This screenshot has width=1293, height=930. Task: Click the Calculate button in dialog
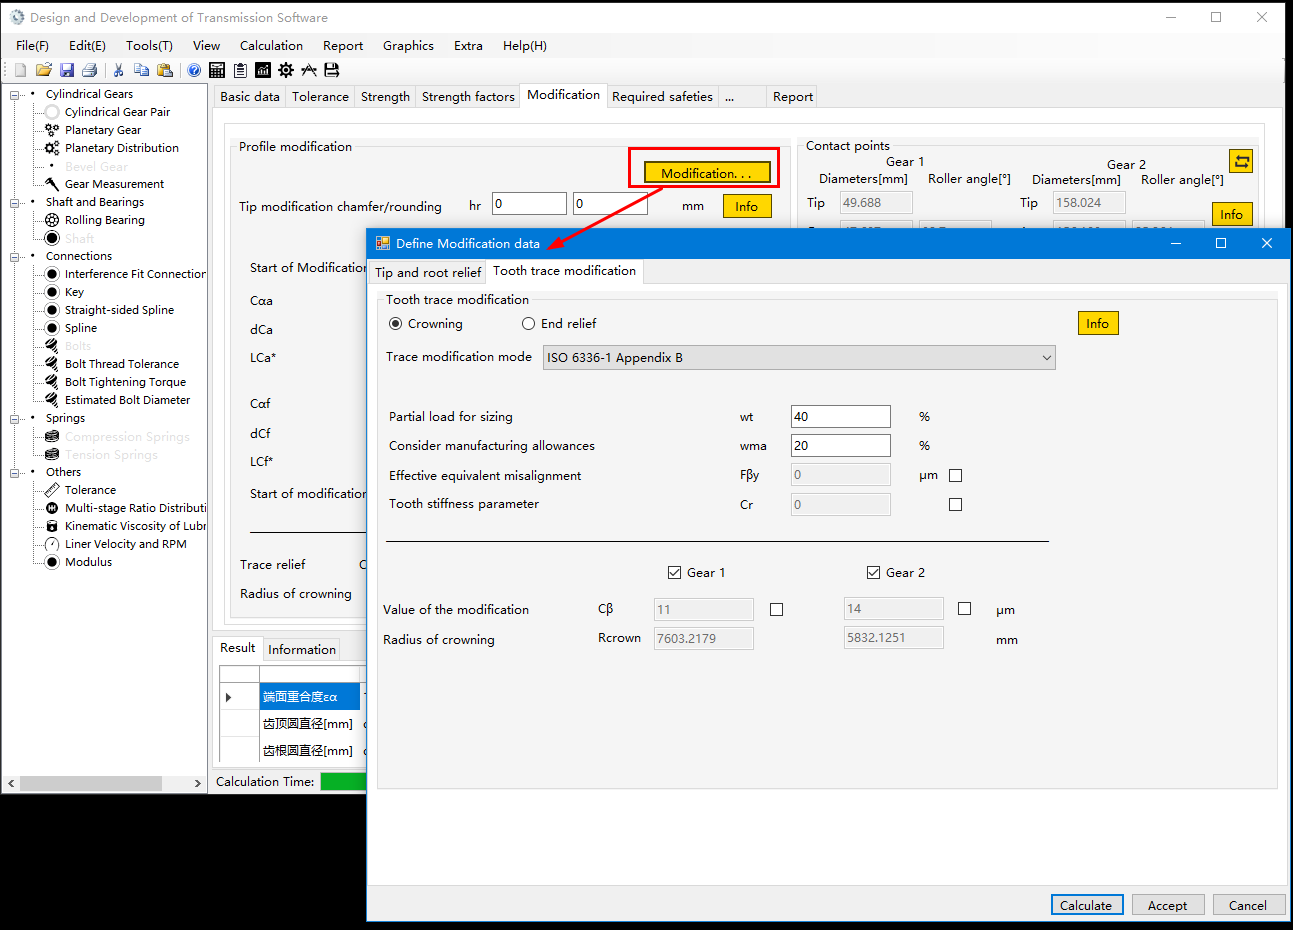[x=1087, y=905]
